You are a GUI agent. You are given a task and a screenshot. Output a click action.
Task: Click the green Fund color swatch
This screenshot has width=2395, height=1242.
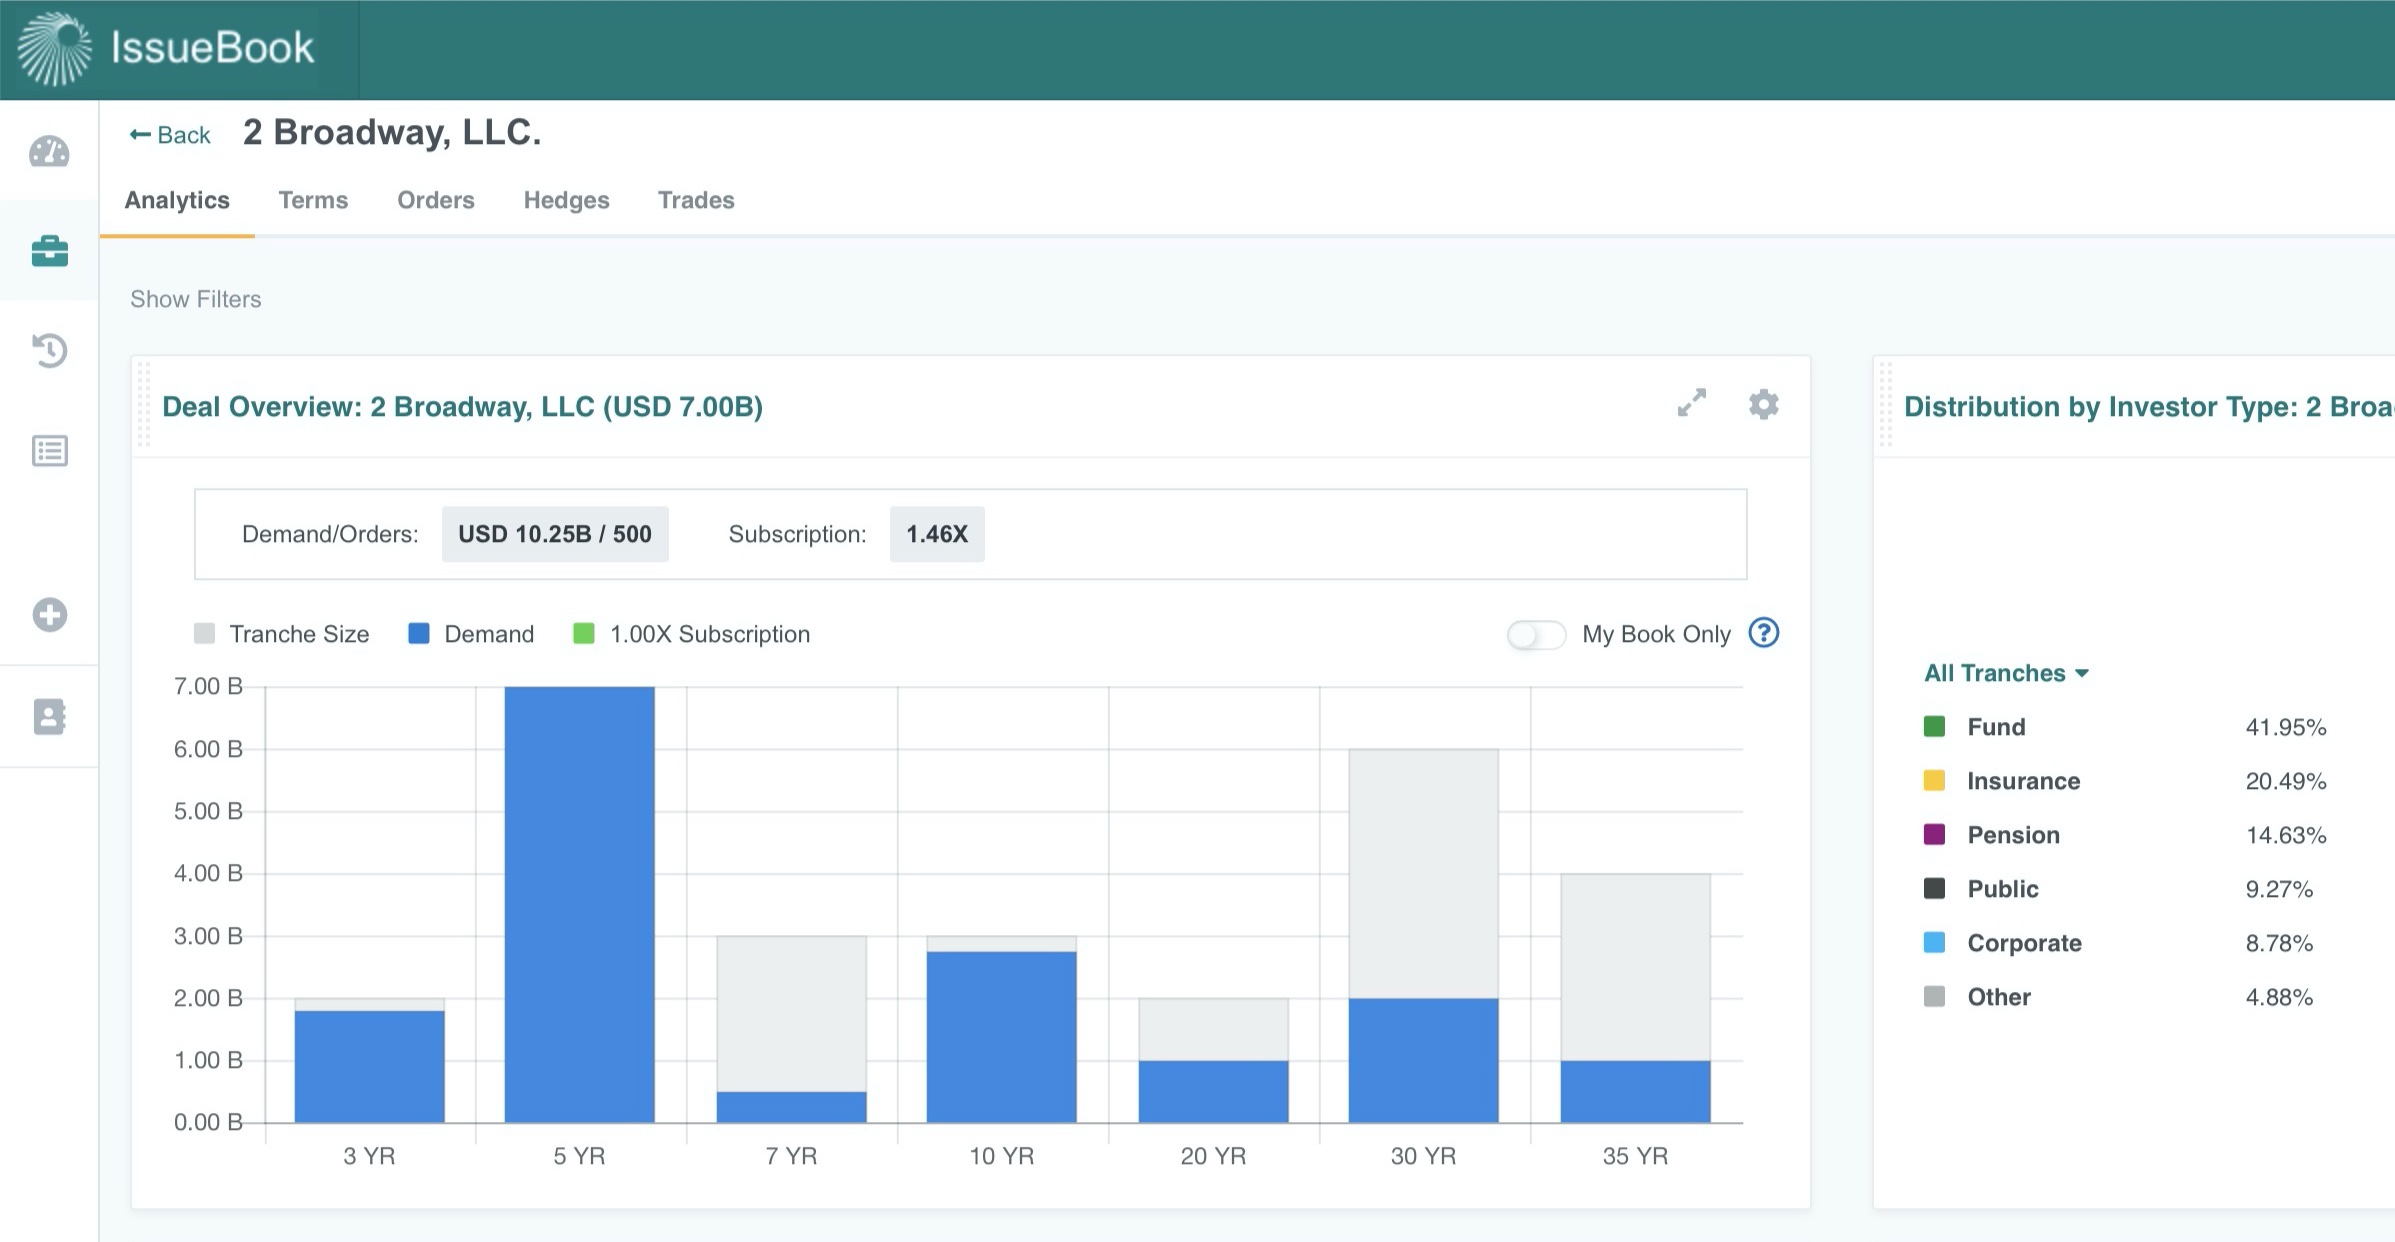pos(1934,727)
